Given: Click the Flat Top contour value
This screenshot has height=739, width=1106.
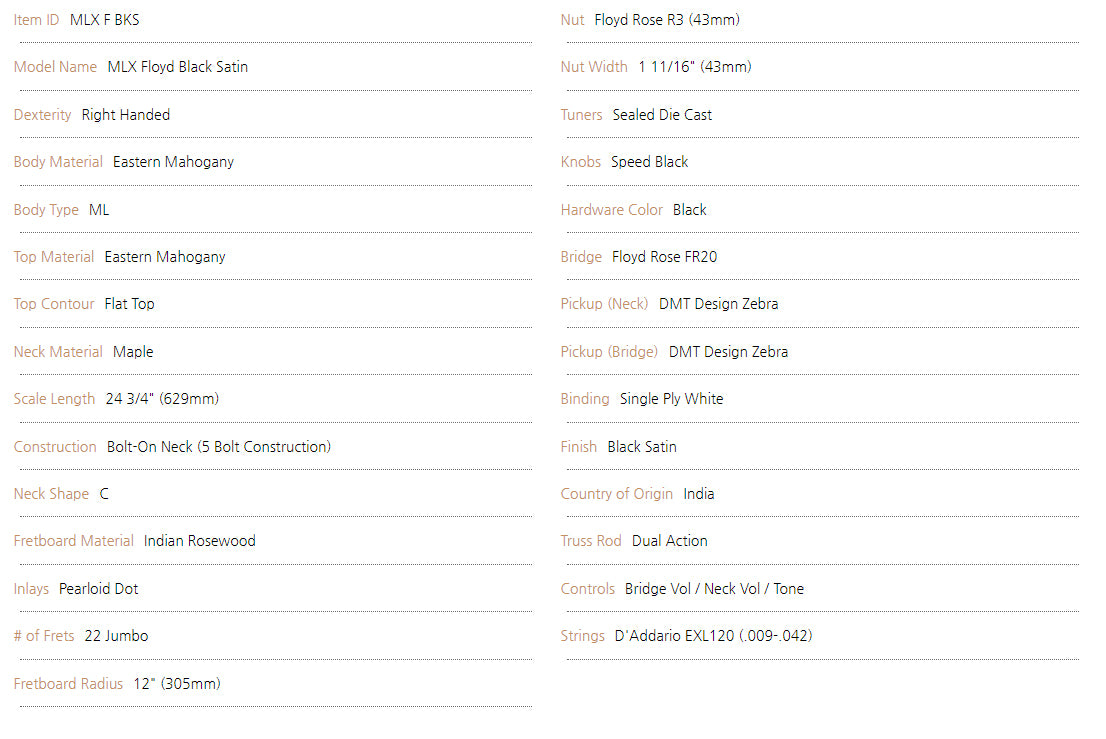Looking at the screenshot, I should click(x=130, y=304).
